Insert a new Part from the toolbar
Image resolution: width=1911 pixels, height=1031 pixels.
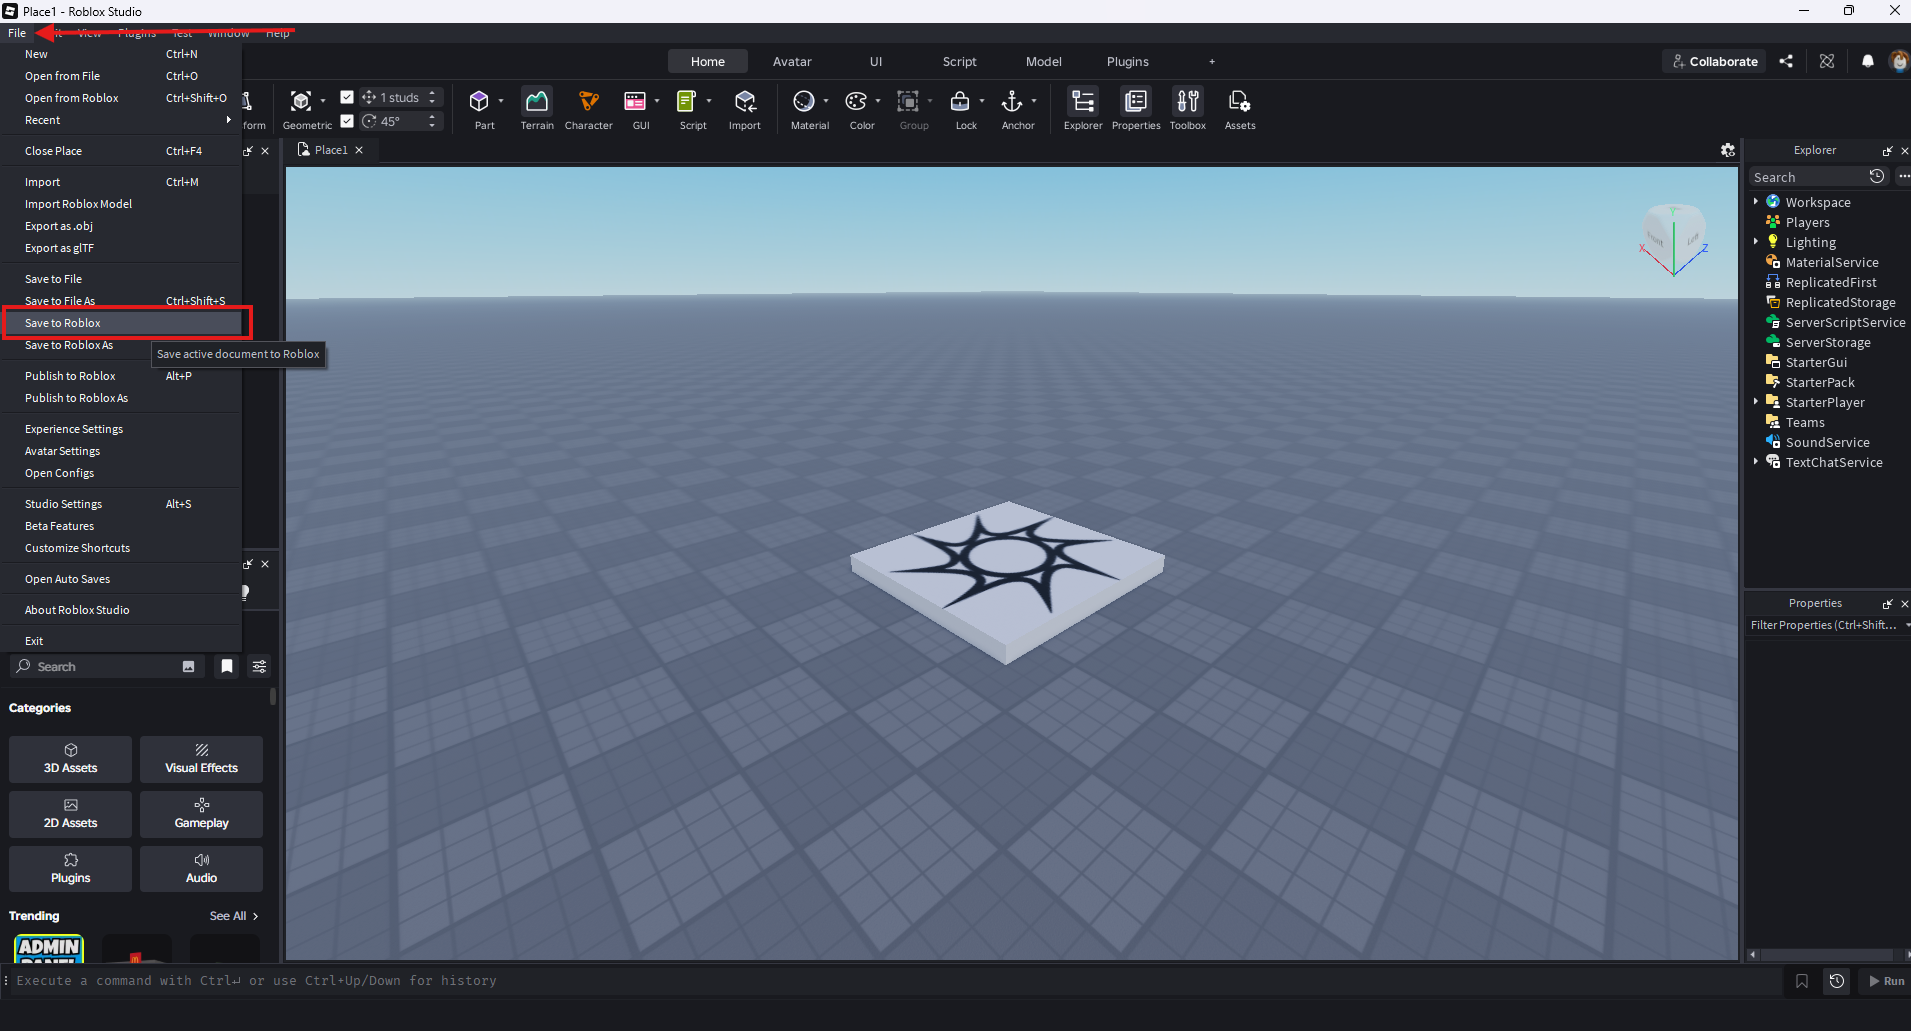(479, 101)
